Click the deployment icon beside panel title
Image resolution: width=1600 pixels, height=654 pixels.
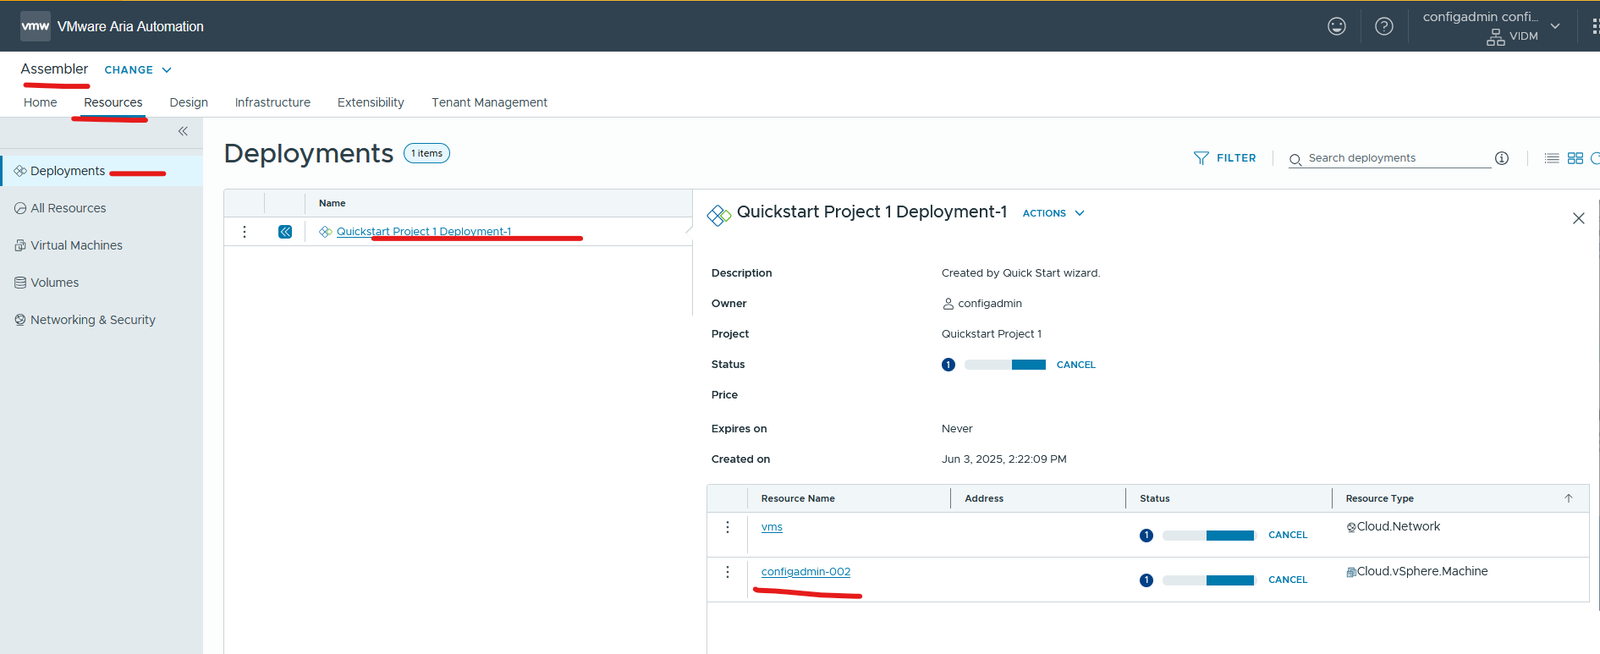coord(719,215)
